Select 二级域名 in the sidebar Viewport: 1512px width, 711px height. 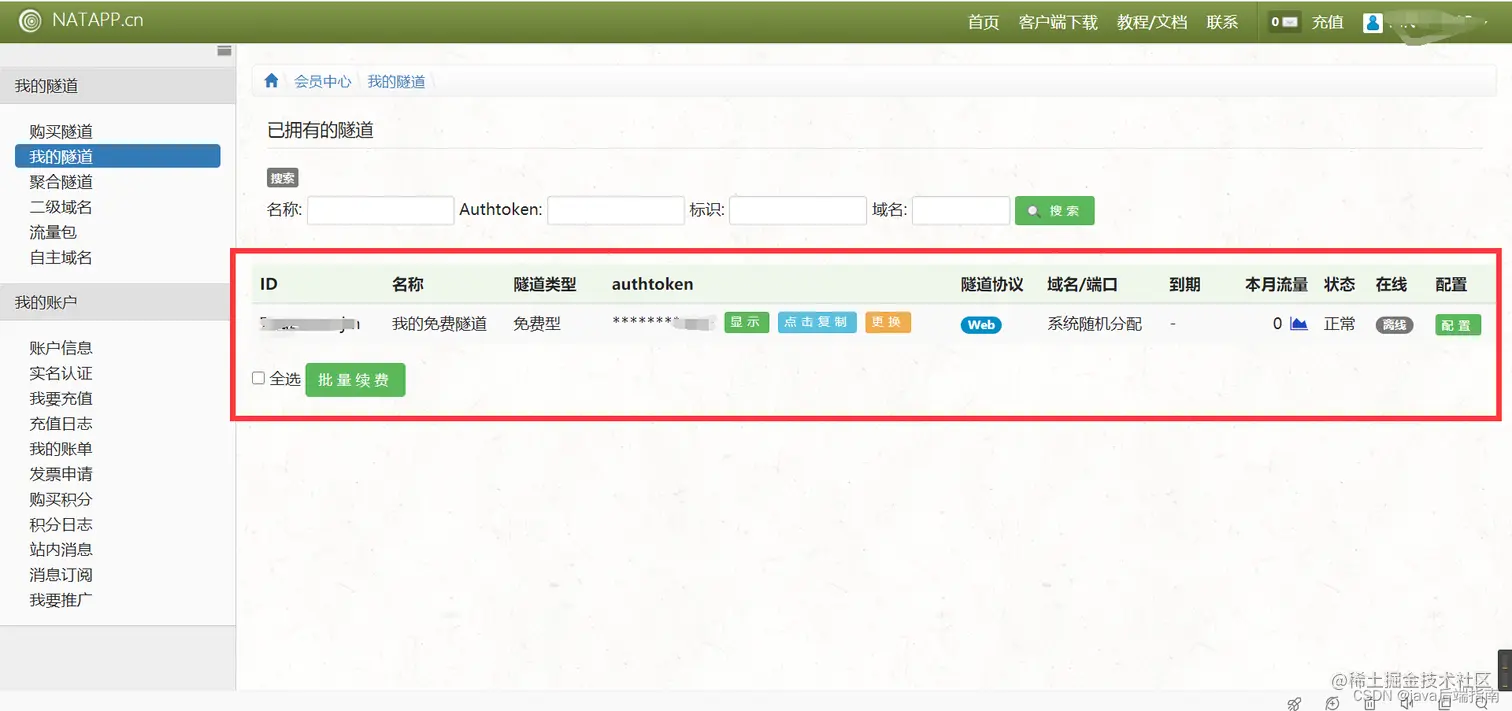tap(61, 207)
